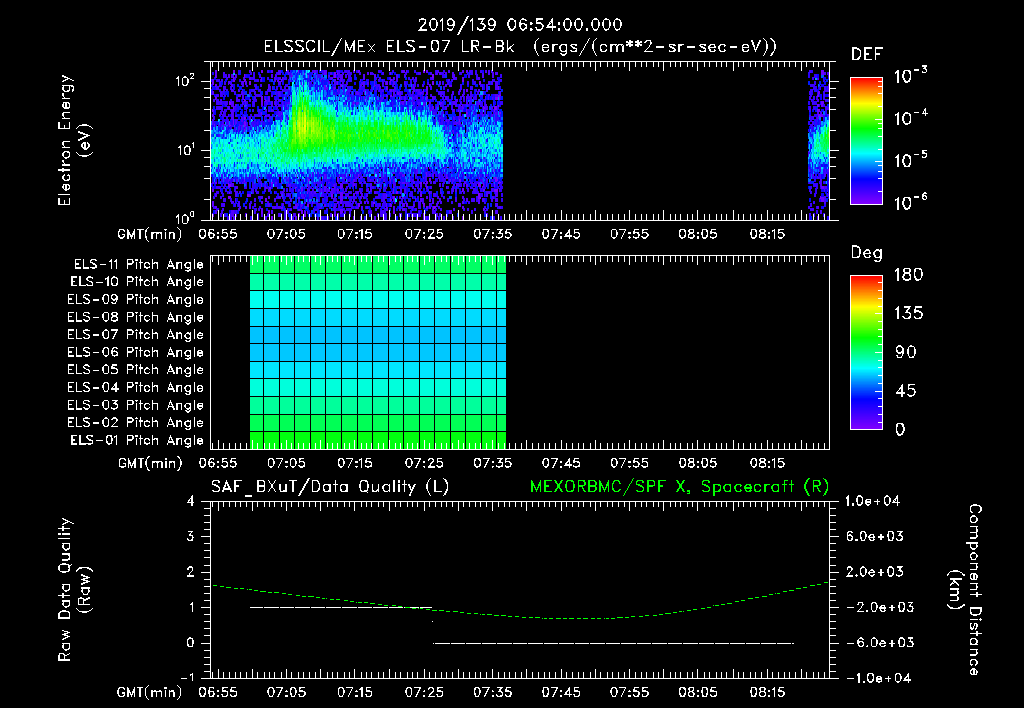Click the ELS-08 Pitch Angle row label
This screenshot has width=1024, height=708.
pos(136,317)
